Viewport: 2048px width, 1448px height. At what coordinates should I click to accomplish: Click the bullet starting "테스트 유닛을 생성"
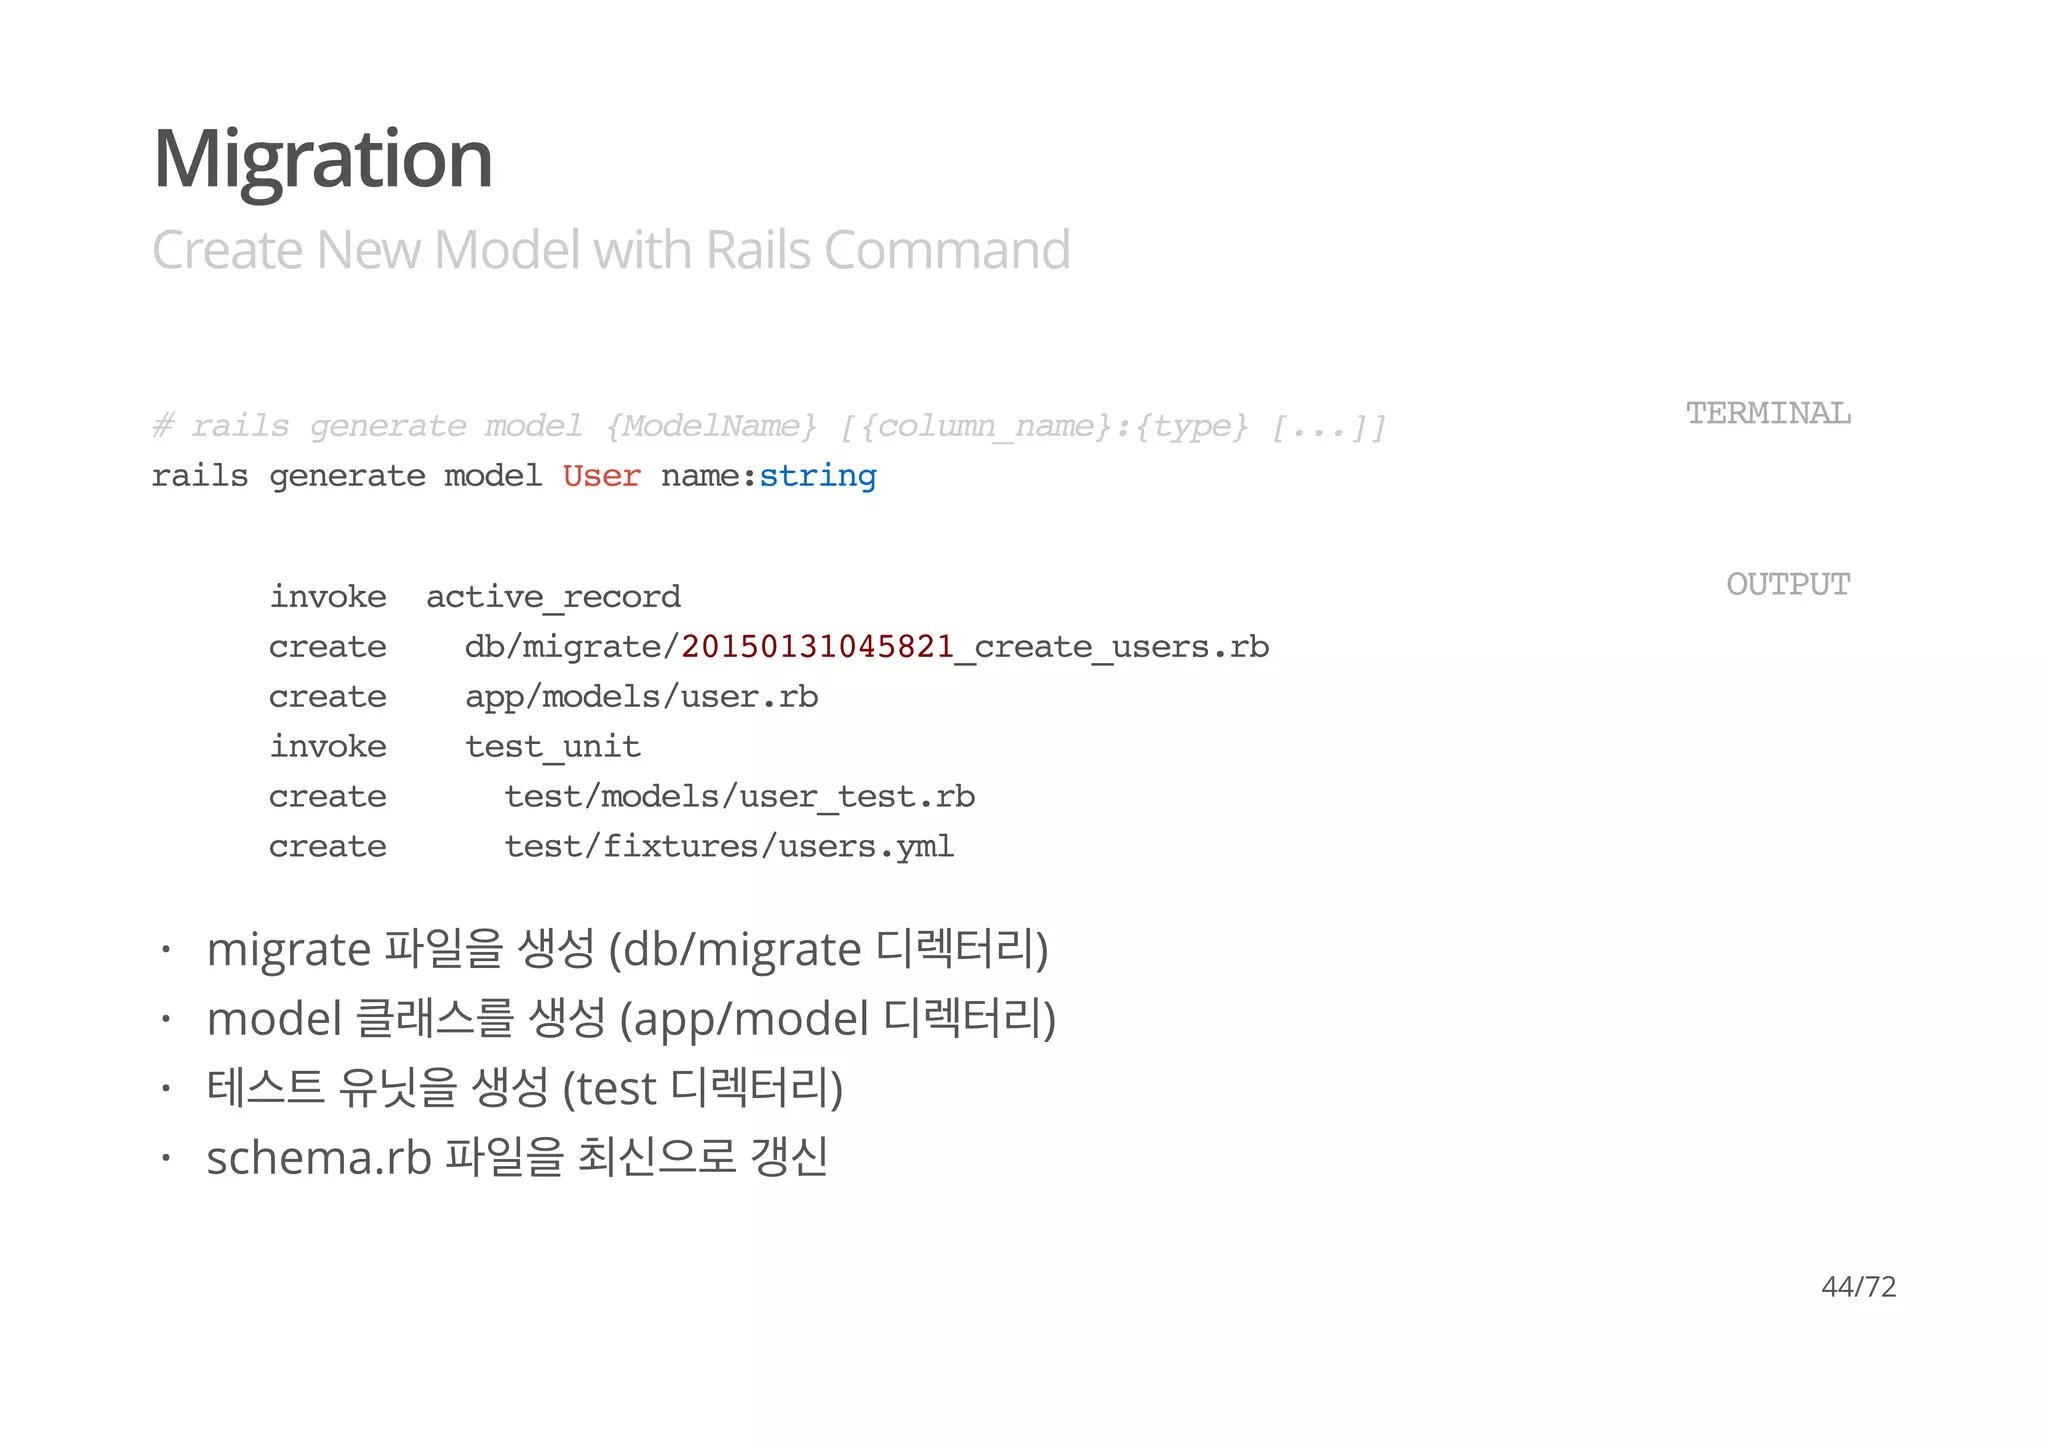(524, 1088)
